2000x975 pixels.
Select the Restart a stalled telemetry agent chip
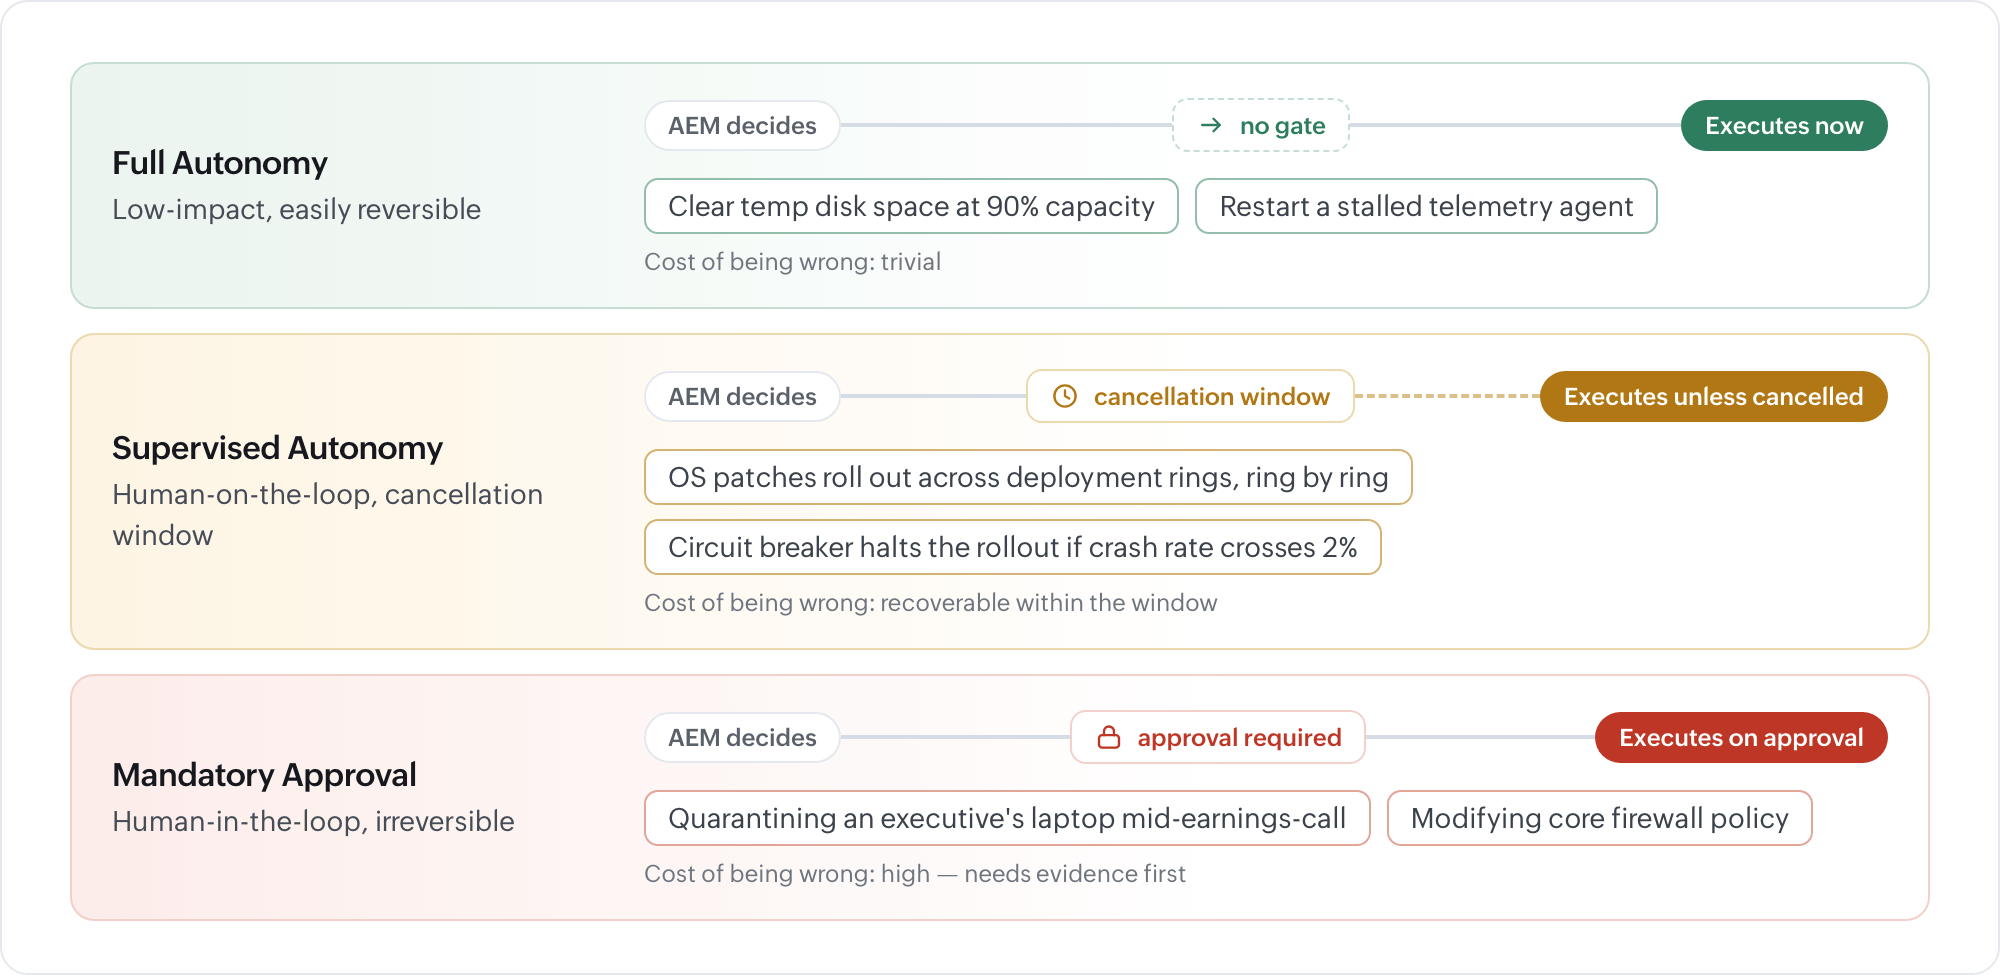(x=1426, y=206)
